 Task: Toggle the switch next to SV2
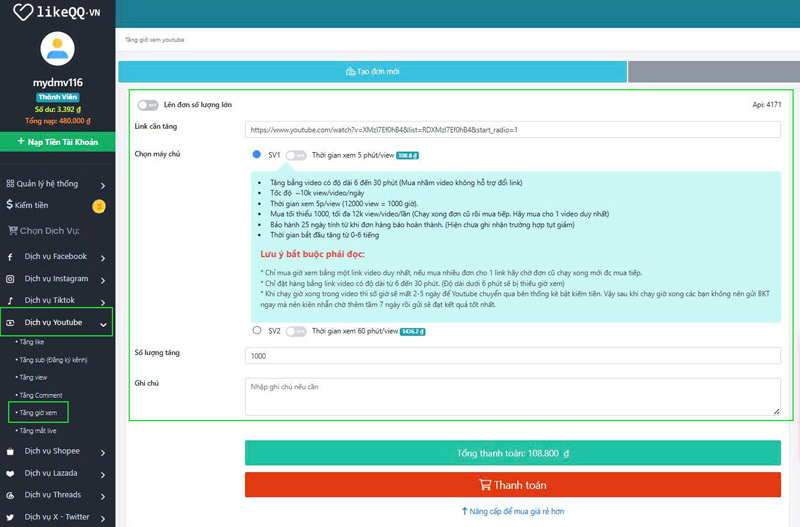(x=296, y=332)
